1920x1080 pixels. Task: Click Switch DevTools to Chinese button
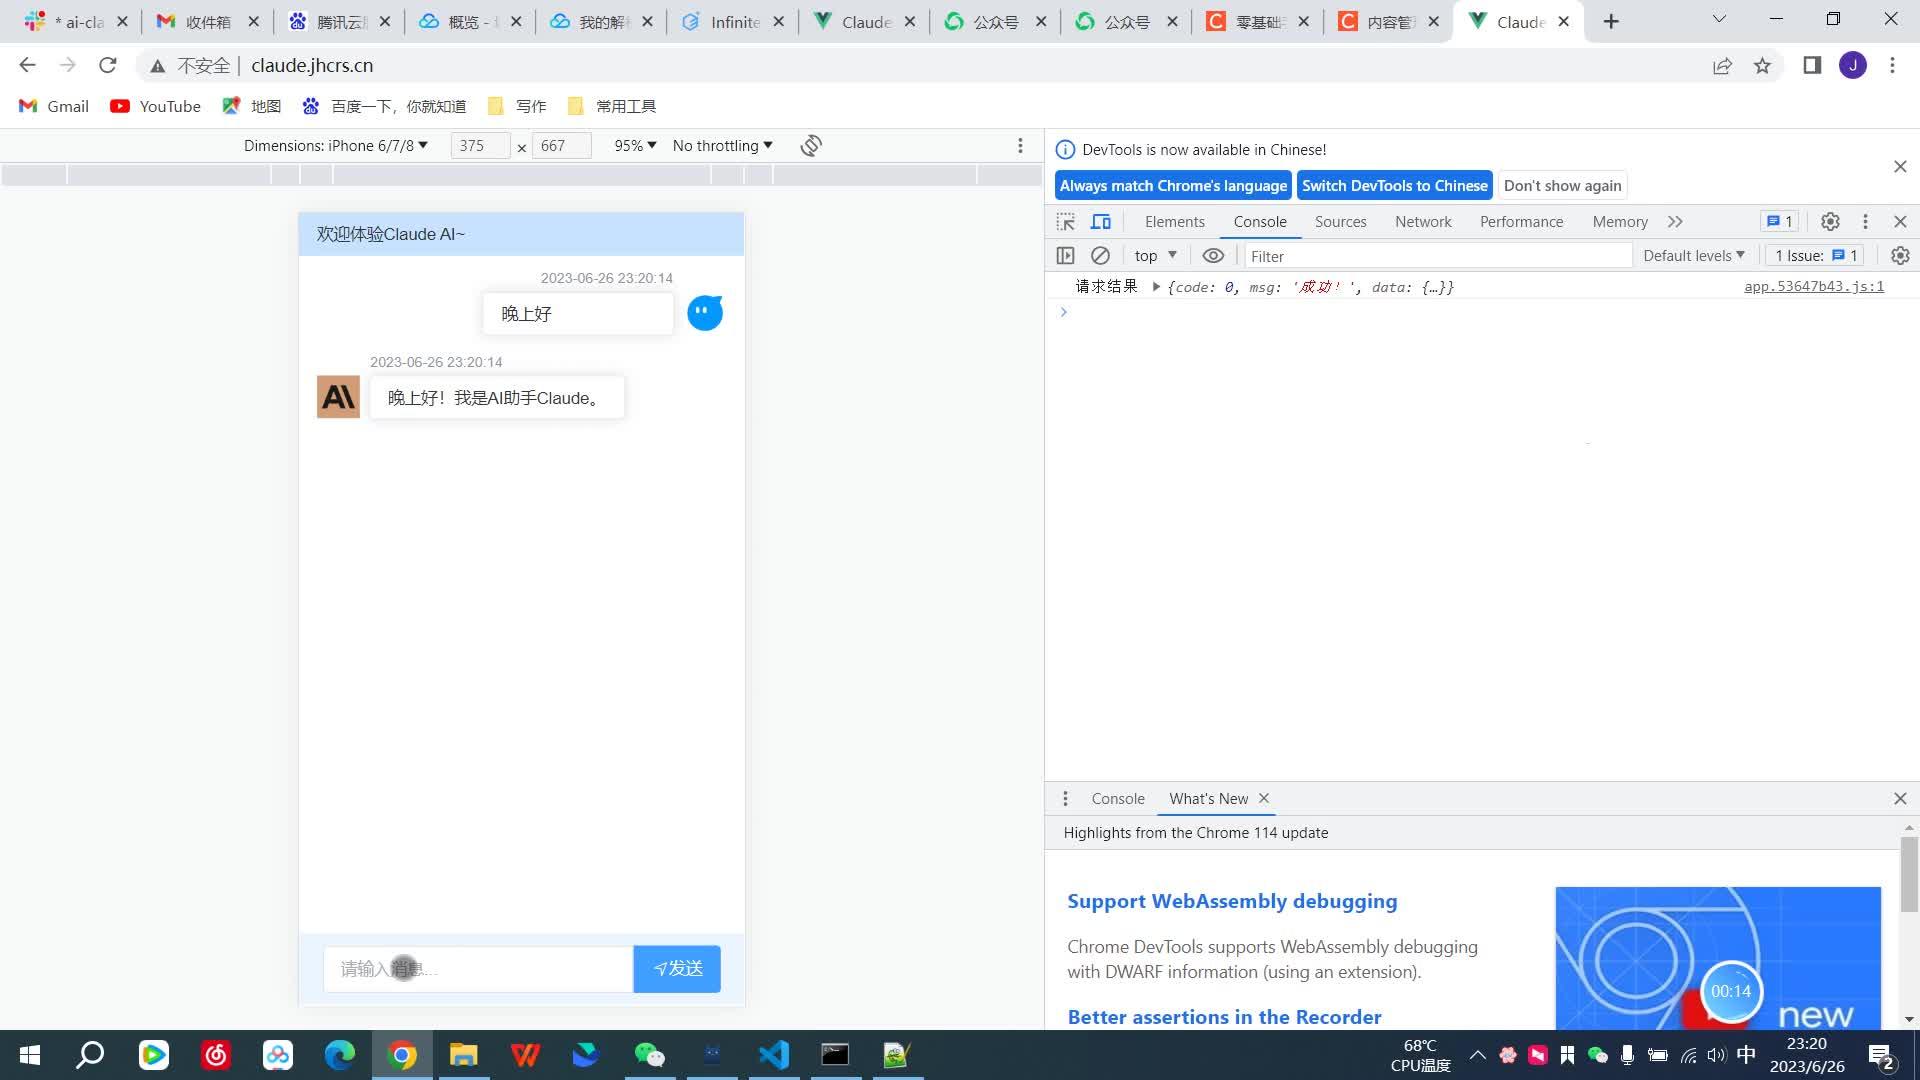(x=1394, y=186)
